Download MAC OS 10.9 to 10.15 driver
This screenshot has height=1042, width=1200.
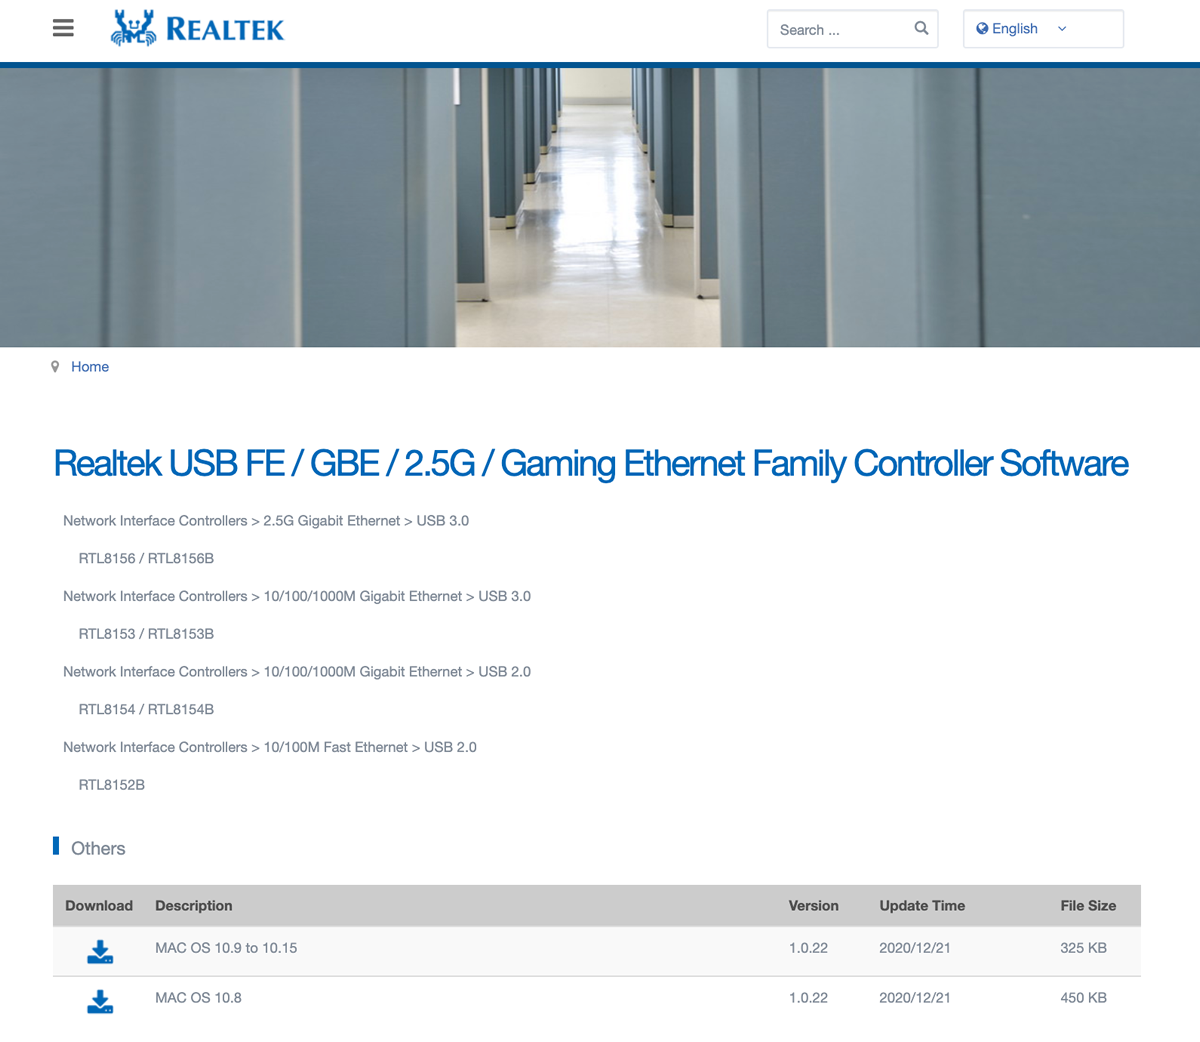pos(100,951)
